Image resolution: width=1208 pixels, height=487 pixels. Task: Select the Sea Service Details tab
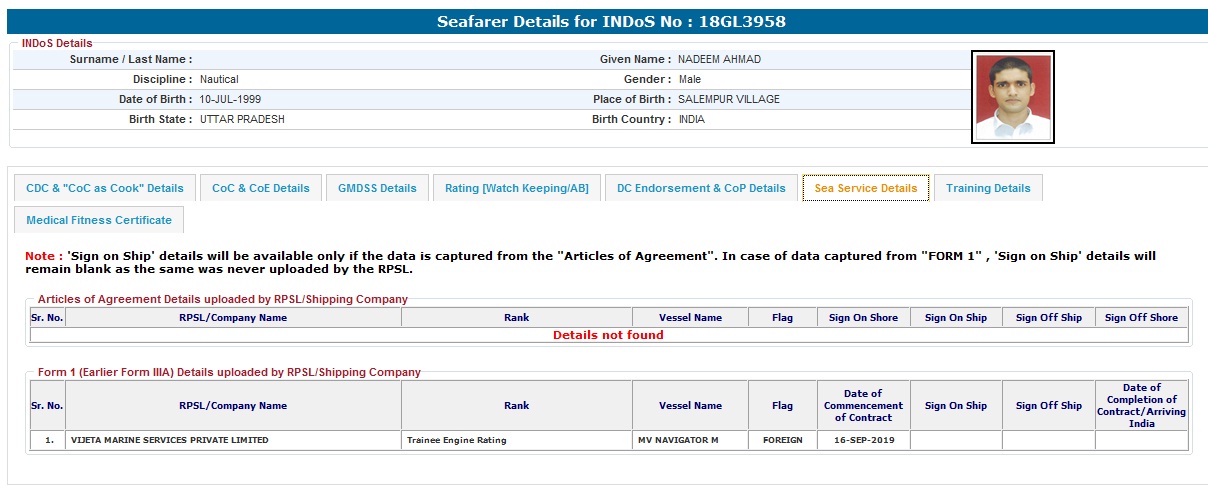[x=866, y=188]
